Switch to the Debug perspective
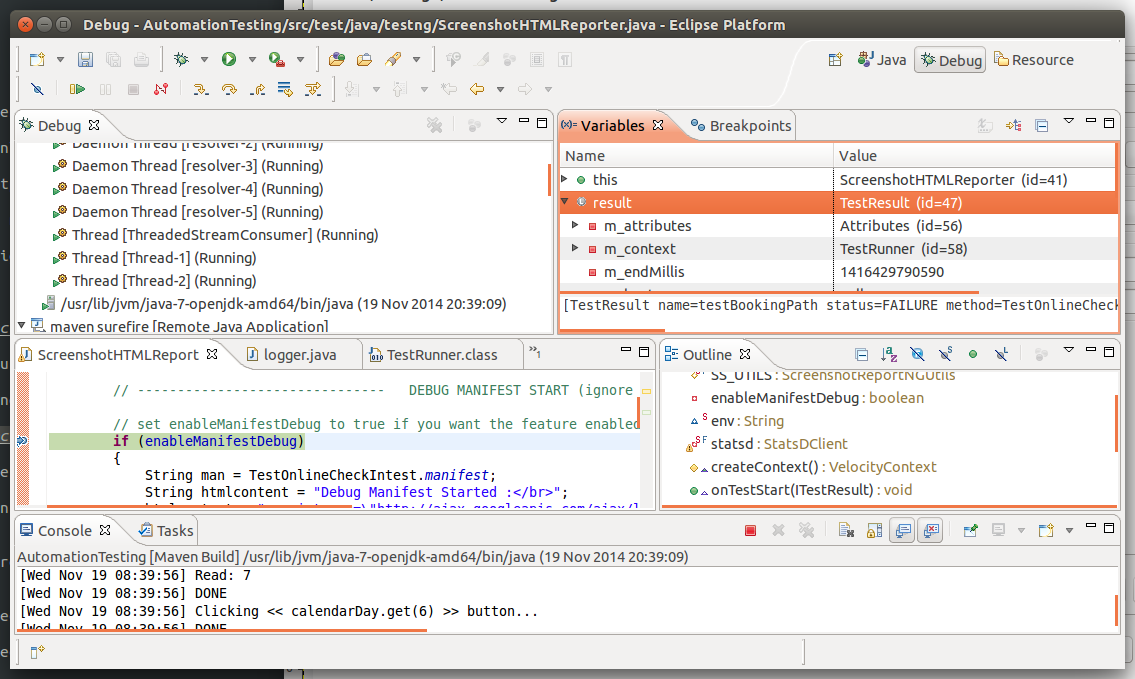 951,60
